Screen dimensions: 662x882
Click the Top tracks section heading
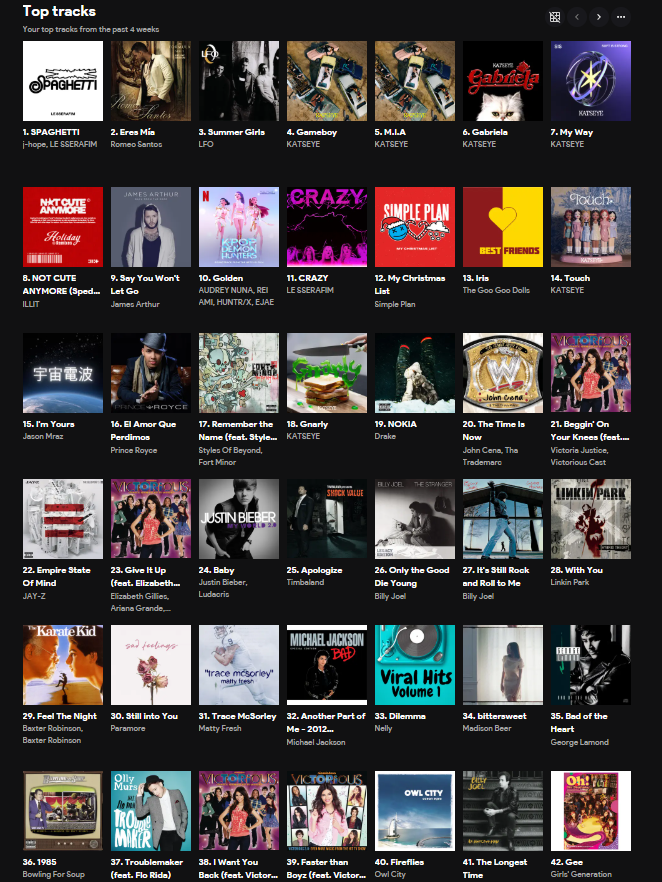coord(59,11)
